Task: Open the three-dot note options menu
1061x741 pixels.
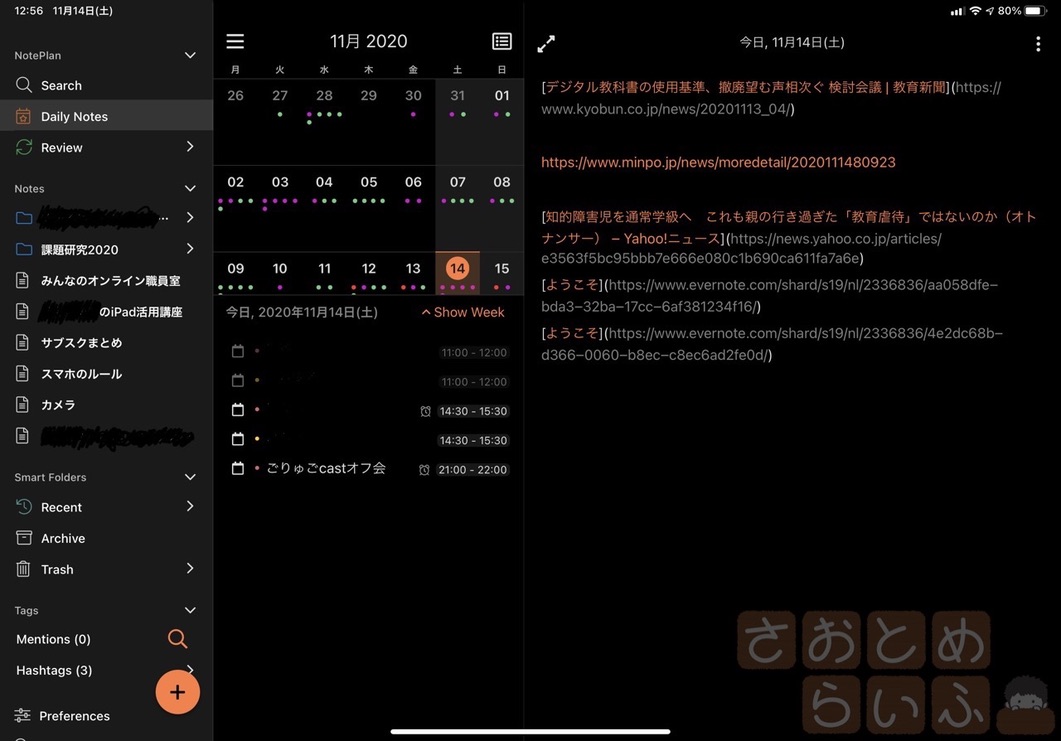Action: click(x=1038, y=44)
